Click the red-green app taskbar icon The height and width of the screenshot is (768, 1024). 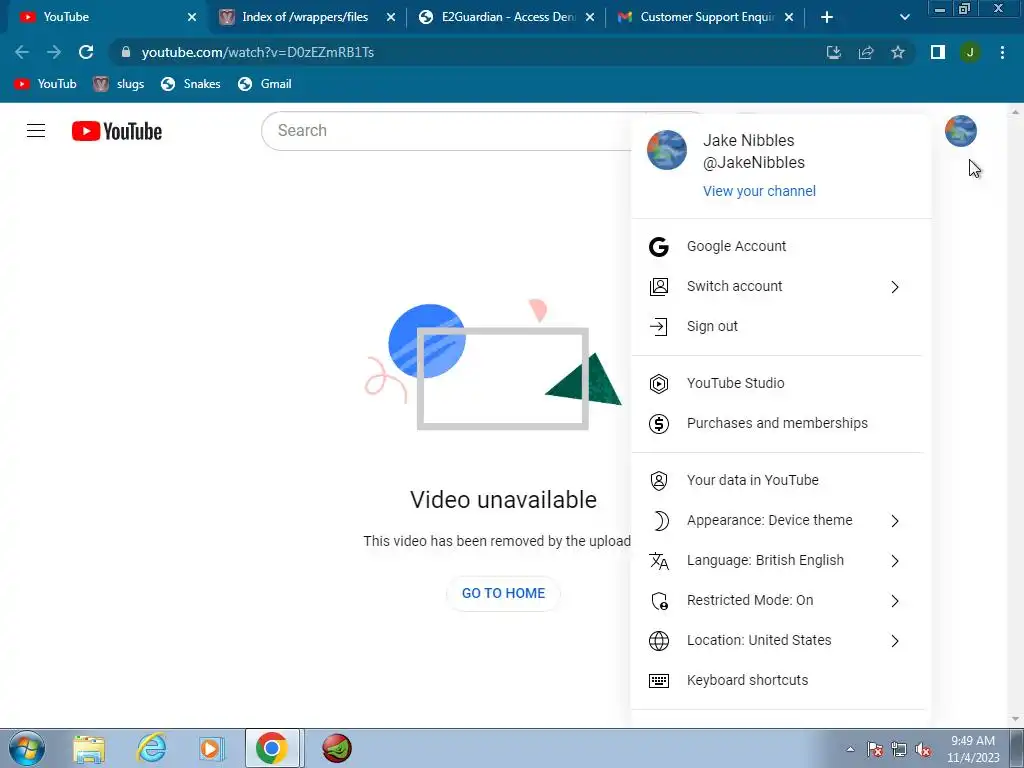coord(337,748)
